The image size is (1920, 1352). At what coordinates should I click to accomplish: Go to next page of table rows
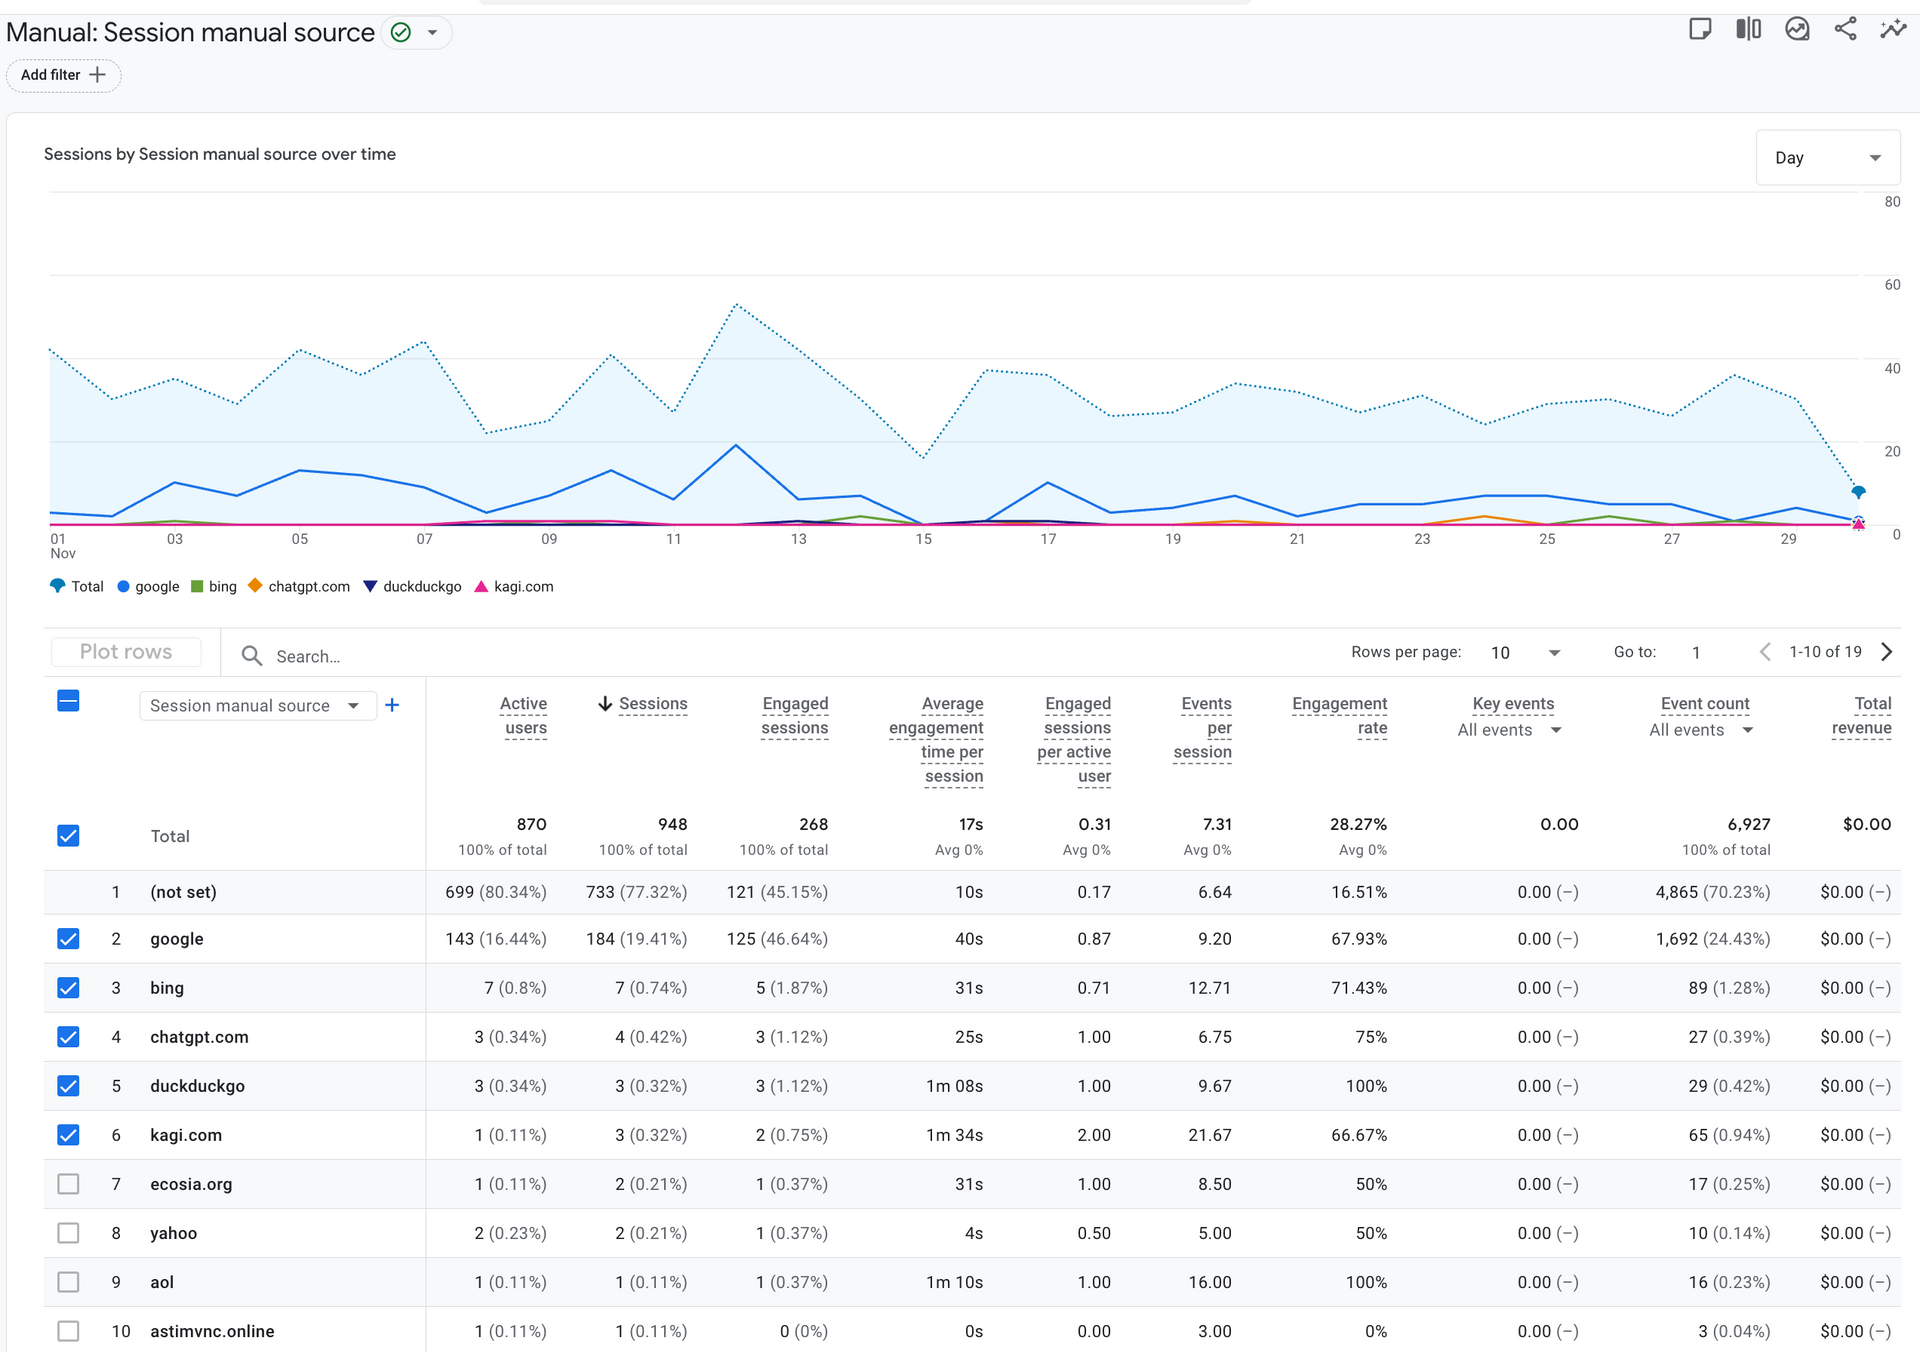pyautogui.click(x=1887, y=652)
